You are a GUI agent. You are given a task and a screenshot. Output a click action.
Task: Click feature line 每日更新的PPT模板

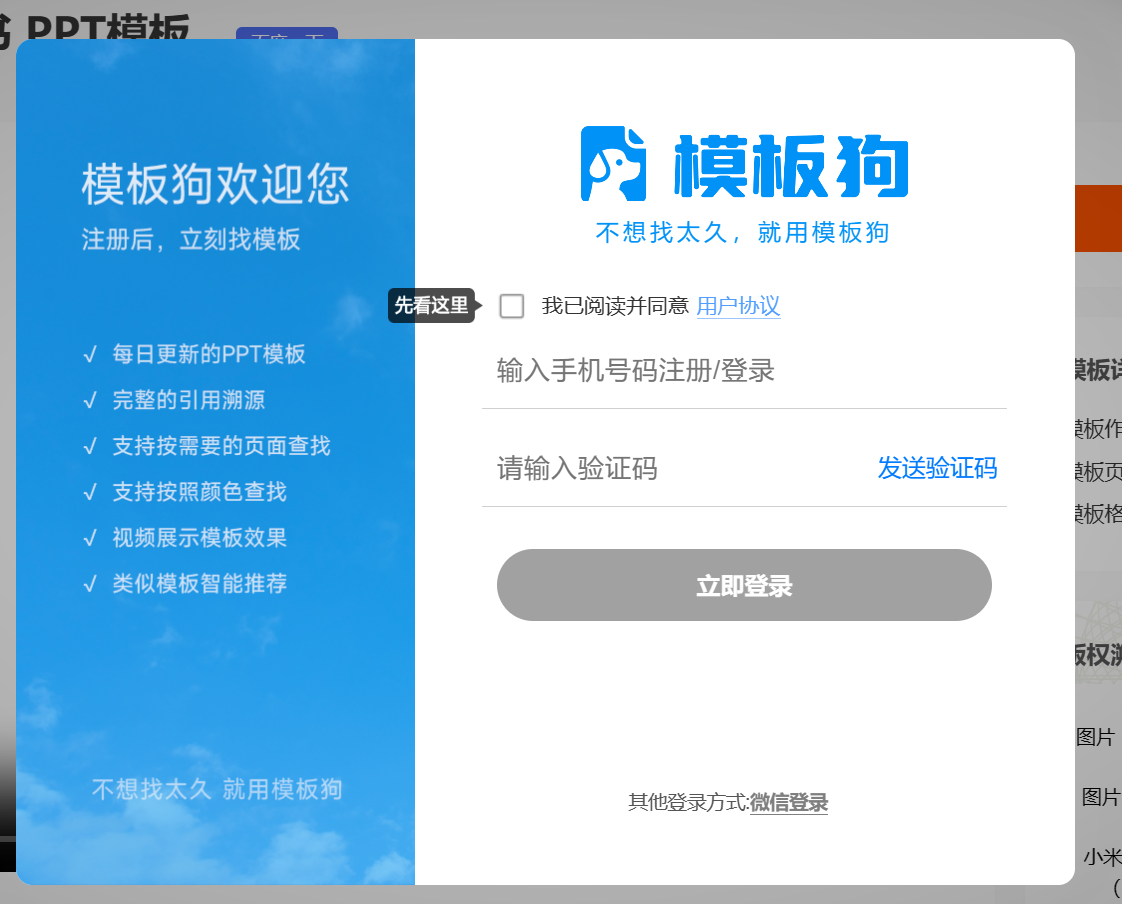point(209,354)
